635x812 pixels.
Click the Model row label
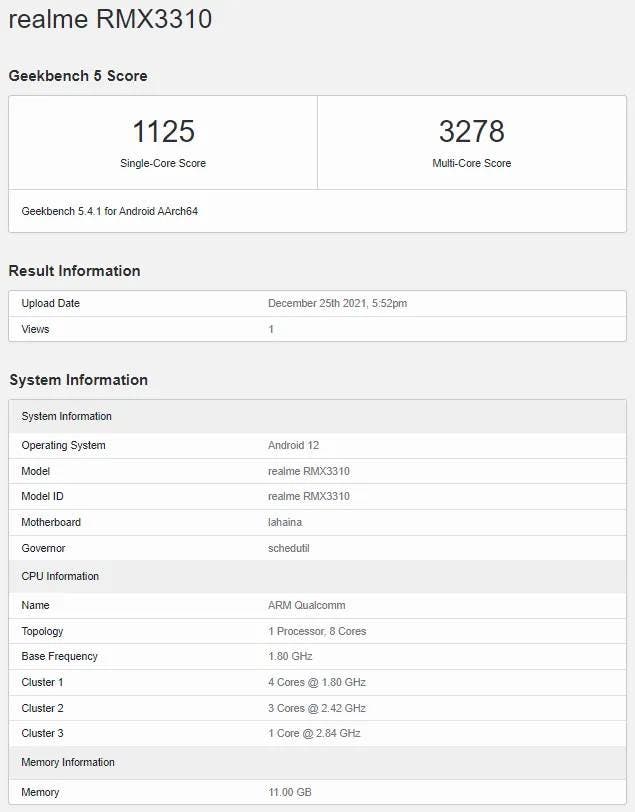[x=36, y=471]
